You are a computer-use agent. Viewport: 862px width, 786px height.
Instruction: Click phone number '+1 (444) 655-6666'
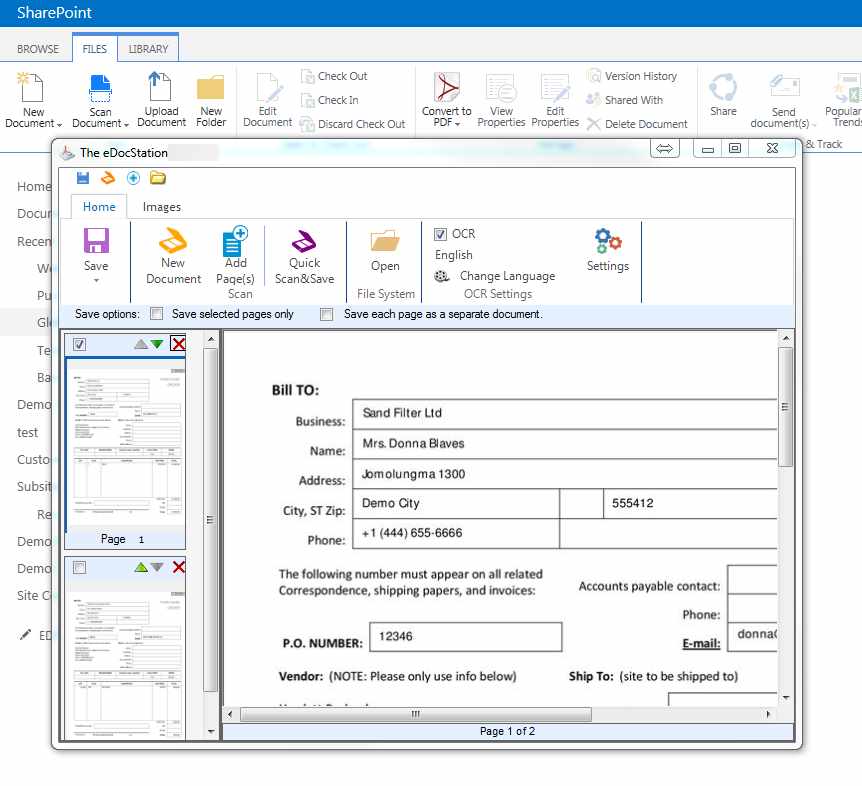(x=412, y=533)
